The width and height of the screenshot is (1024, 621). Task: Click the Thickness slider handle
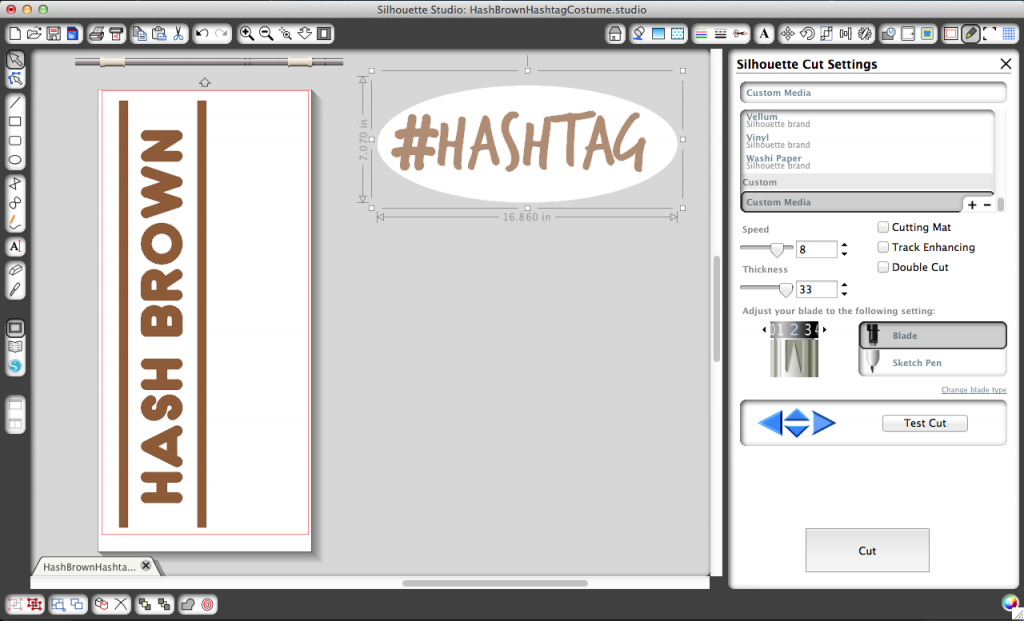[x=786, y=289]
